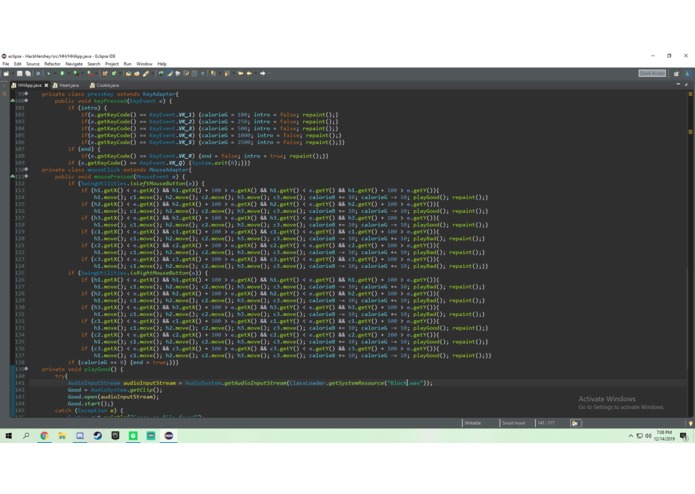Click the restored view icon in left sidebar
Viewport: 695px width, 494px height.
[x=5, y=94]
